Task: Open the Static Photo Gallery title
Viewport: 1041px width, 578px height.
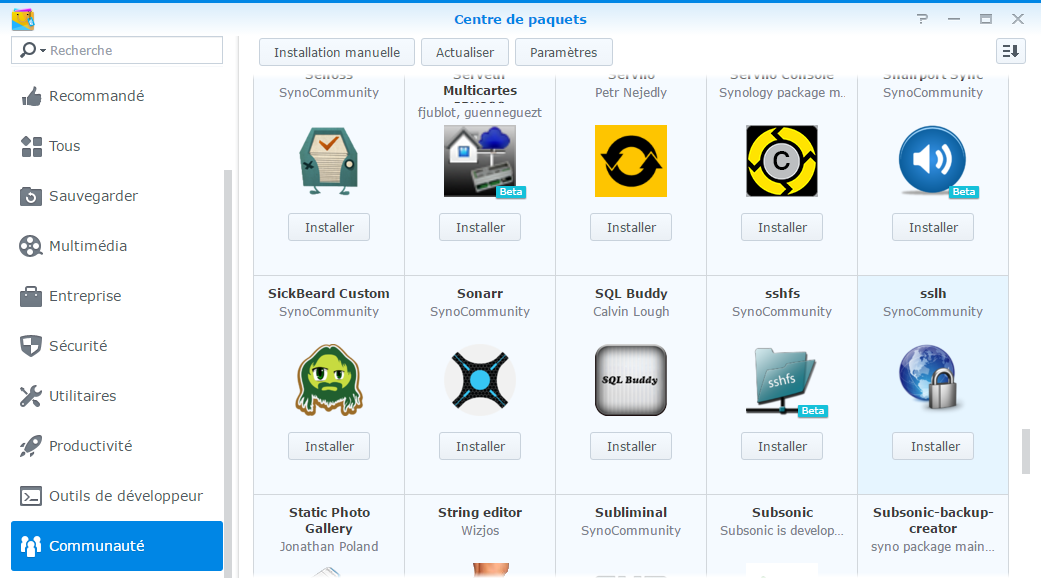Action: pos(329,520)
